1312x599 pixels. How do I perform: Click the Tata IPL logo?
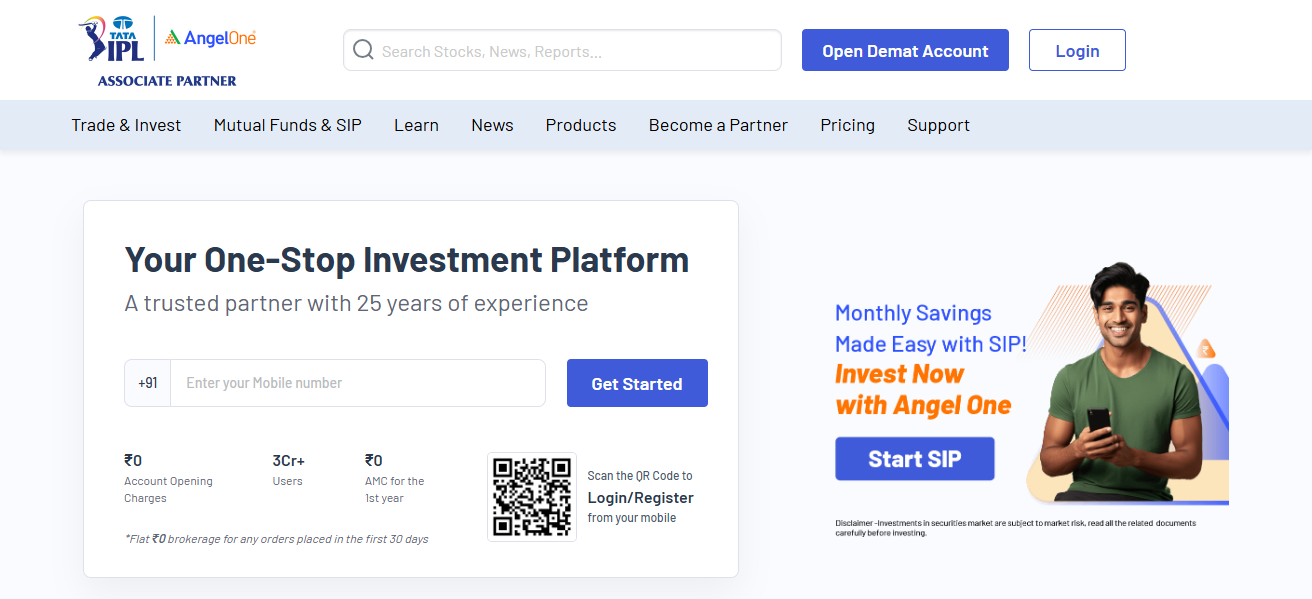tap(112, 39)
